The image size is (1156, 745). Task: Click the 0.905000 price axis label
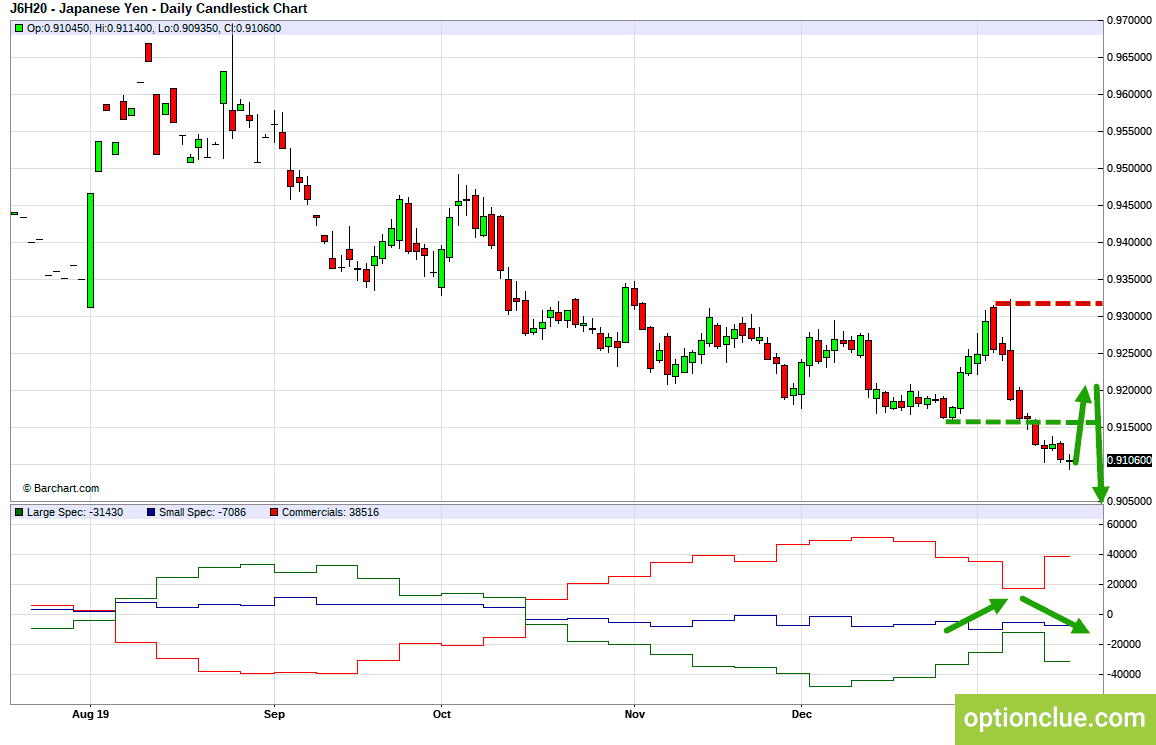click(1129, 501)
